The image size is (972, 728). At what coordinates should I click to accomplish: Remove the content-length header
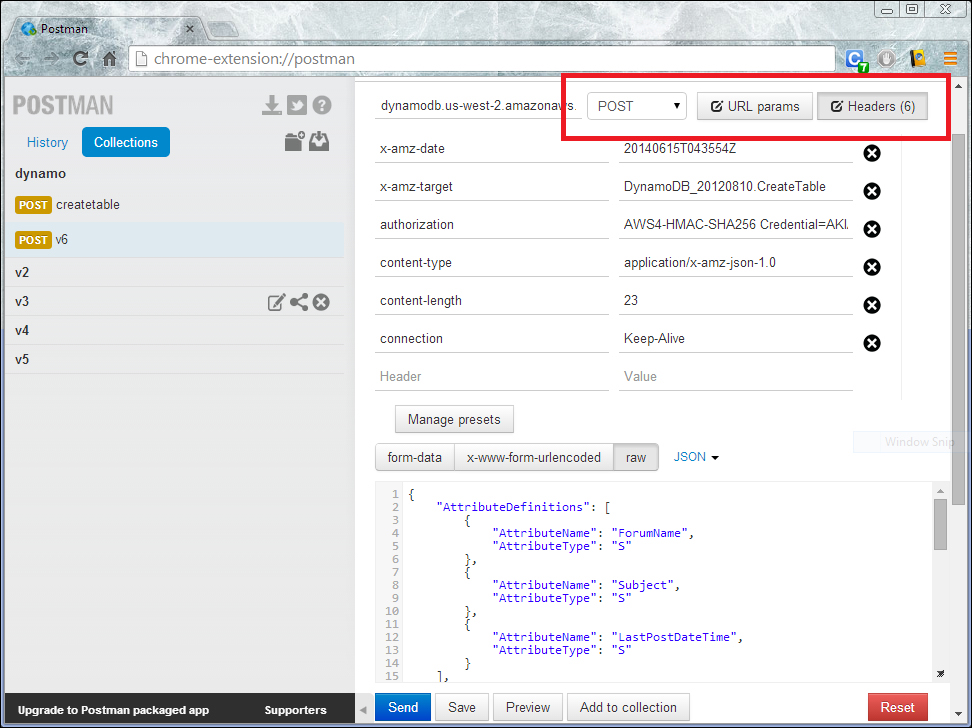tap(872, 304)
